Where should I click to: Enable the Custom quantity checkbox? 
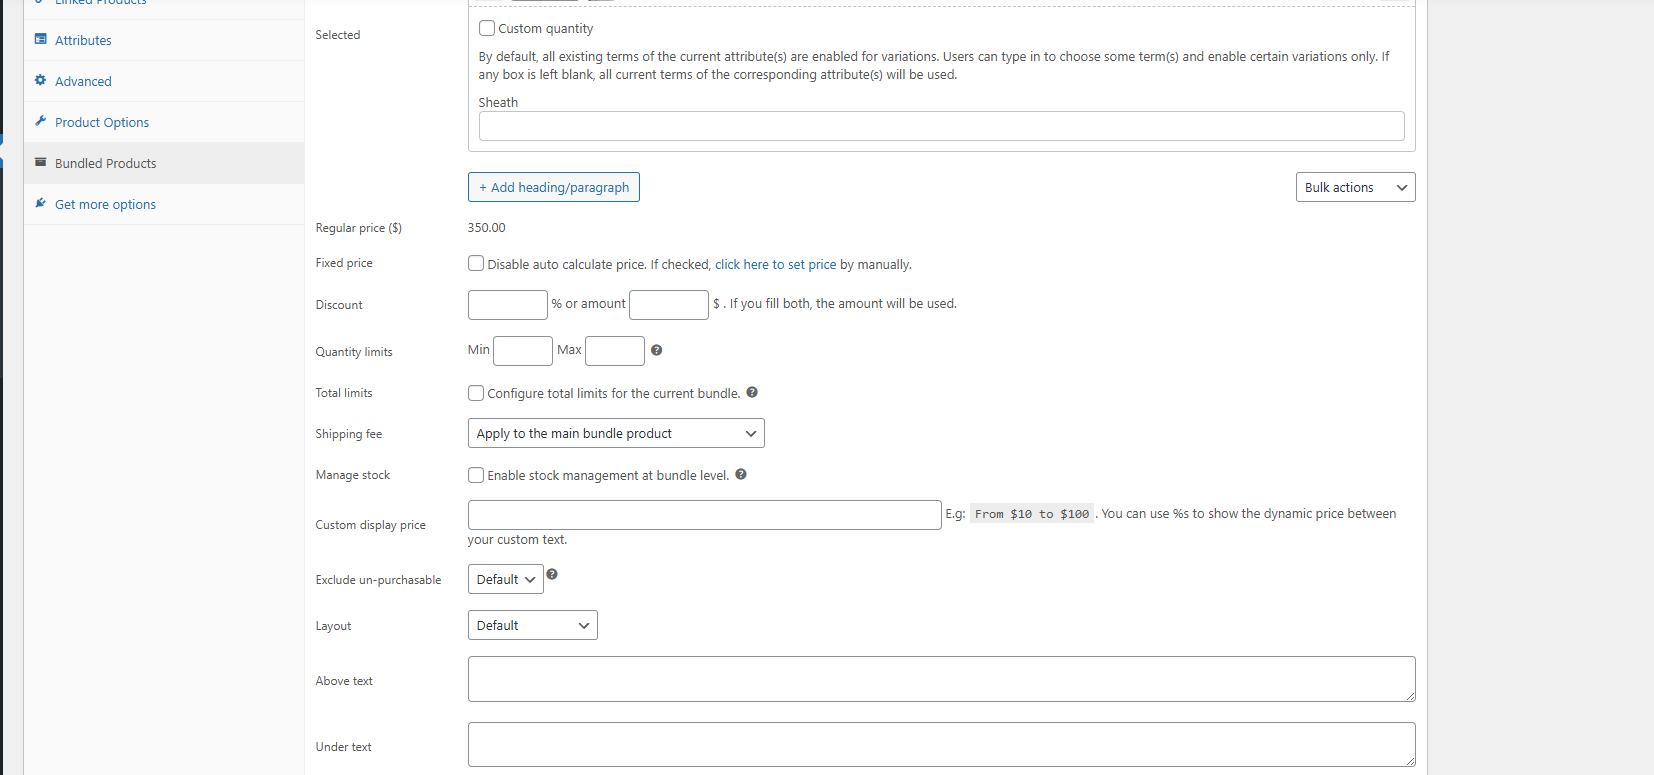(487, 28)
